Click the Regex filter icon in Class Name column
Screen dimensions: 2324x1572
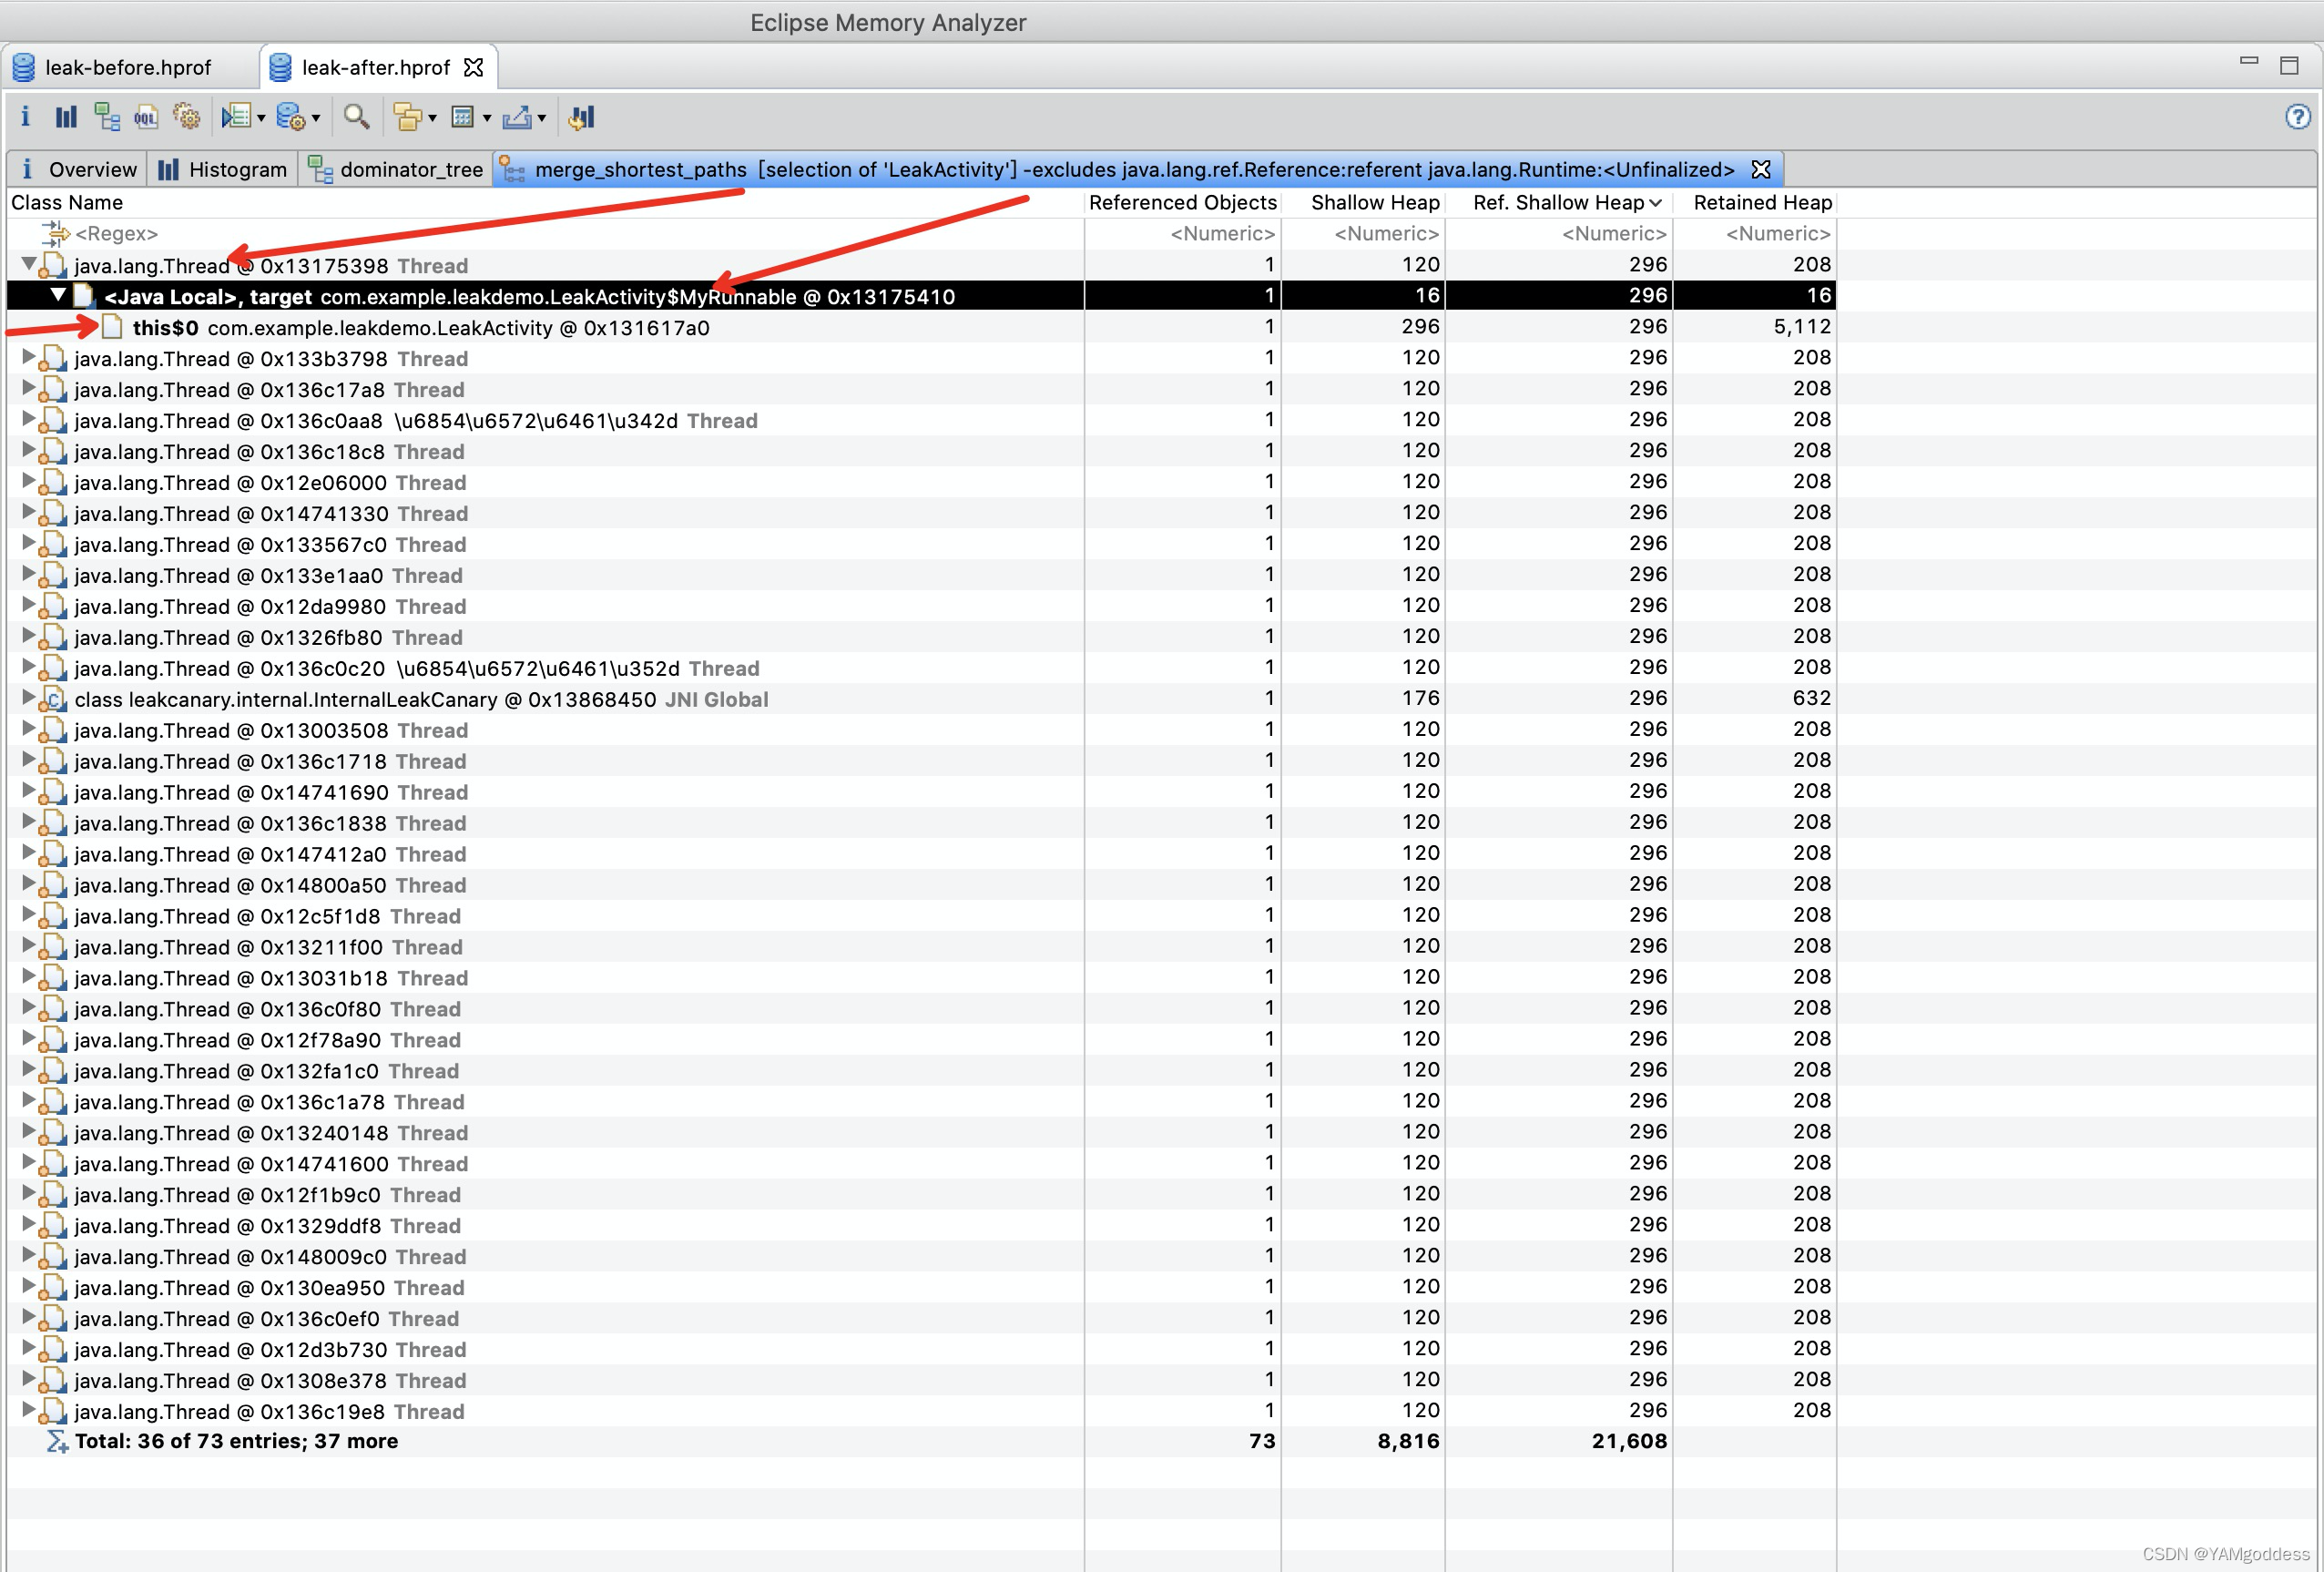[x=55, y=234]
